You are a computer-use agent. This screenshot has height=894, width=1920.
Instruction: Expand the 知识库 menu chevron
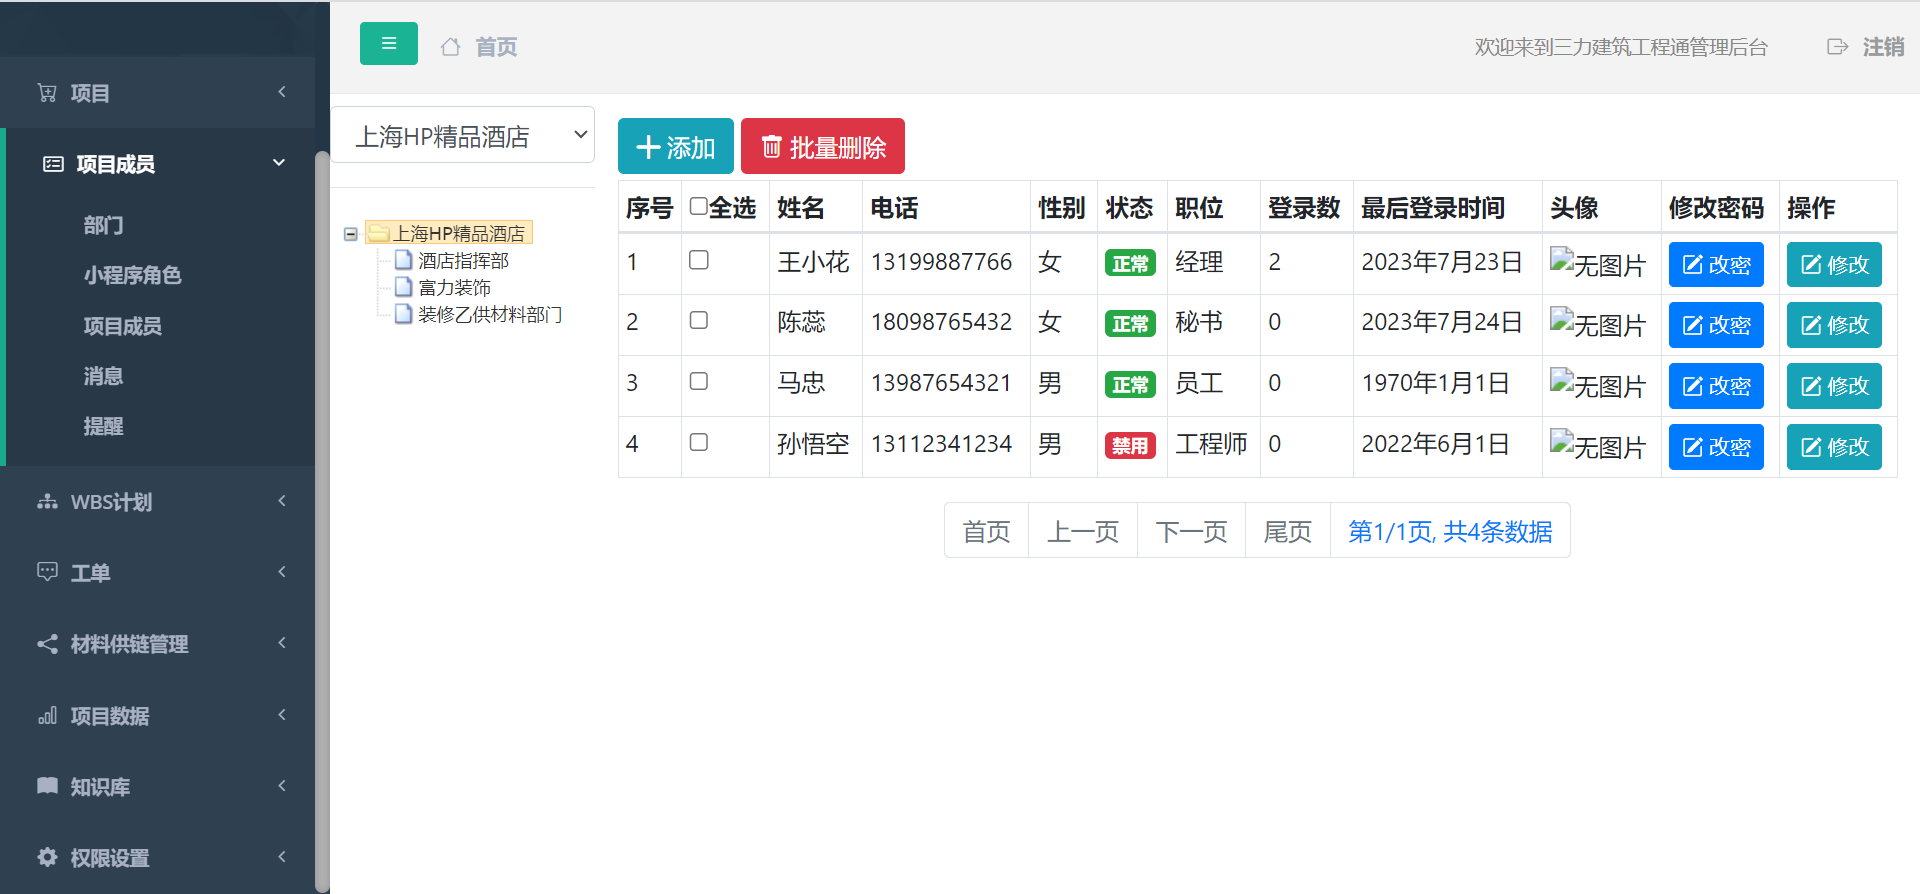click(282, 785)
